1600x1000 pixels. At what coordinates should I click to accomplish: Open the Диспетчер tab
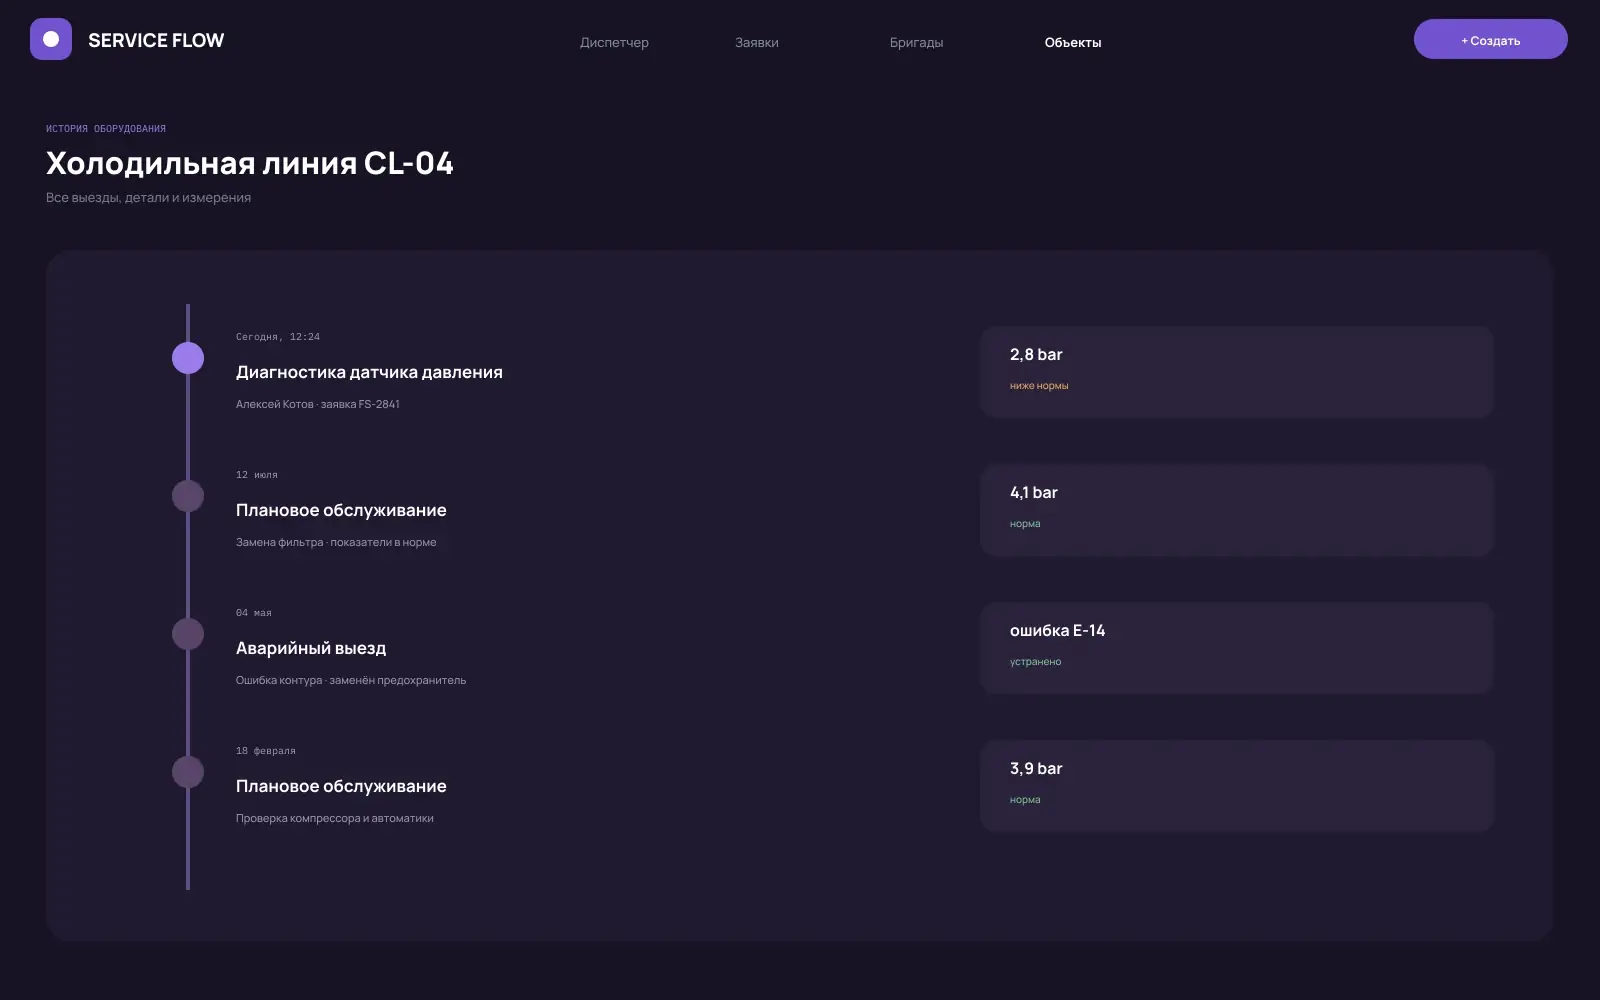click(614, 42)
